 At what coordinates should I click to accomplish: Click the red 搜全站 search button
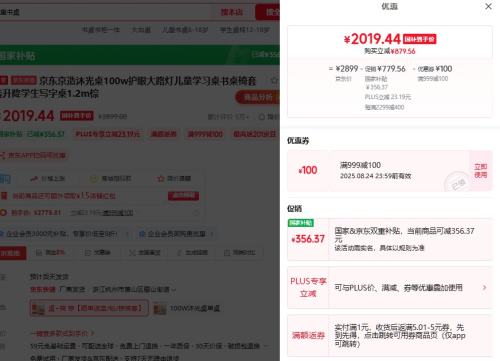pos(268,12)
